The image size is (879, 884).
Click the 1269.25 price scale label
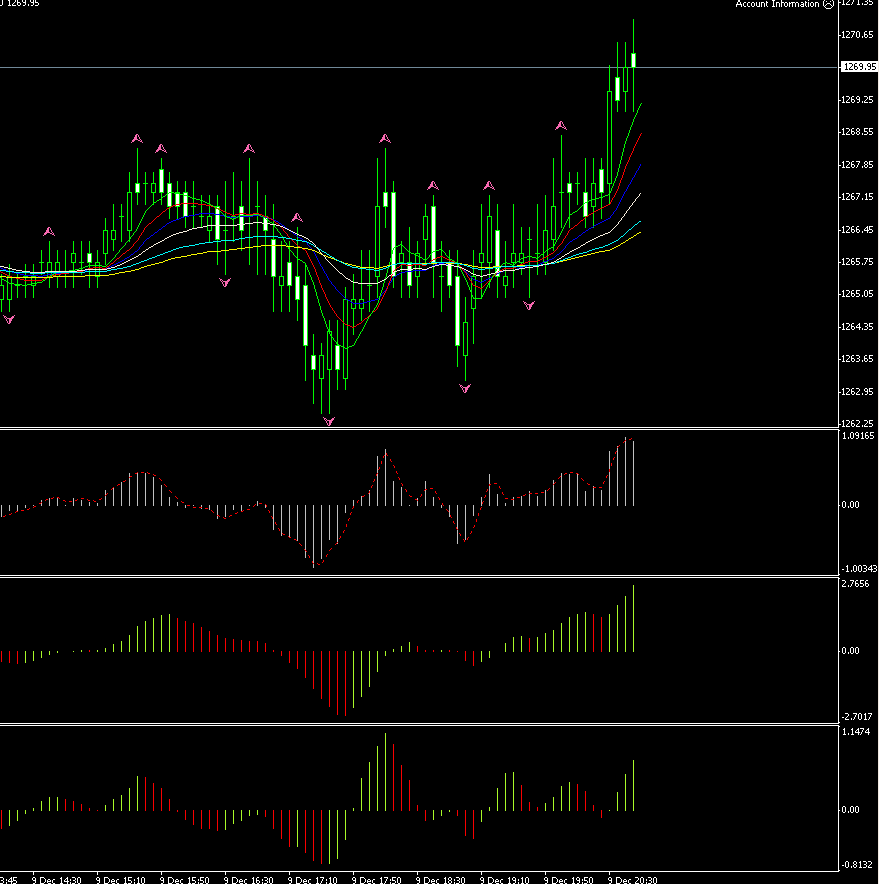point(858,100)
